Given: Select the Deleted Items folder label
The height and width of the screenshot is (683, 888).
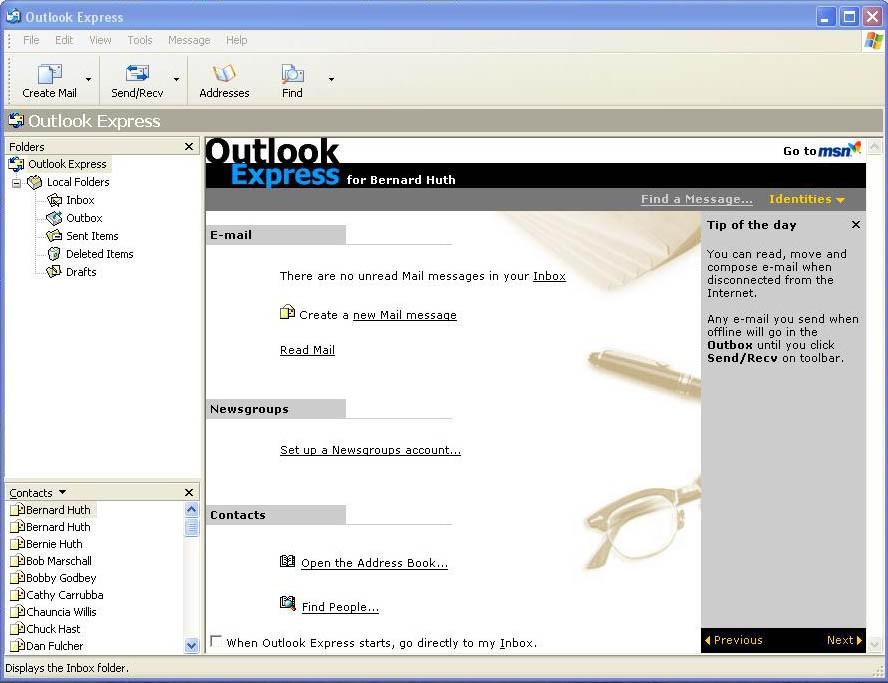Looking at the screenshot, I should 100,254.
